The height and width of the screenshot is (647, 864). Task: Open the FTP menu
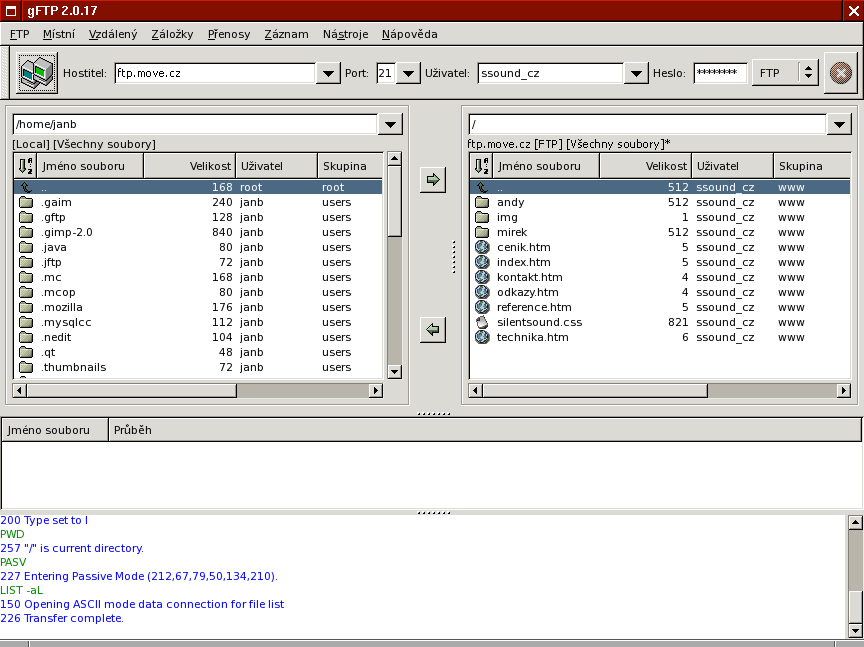19,34
